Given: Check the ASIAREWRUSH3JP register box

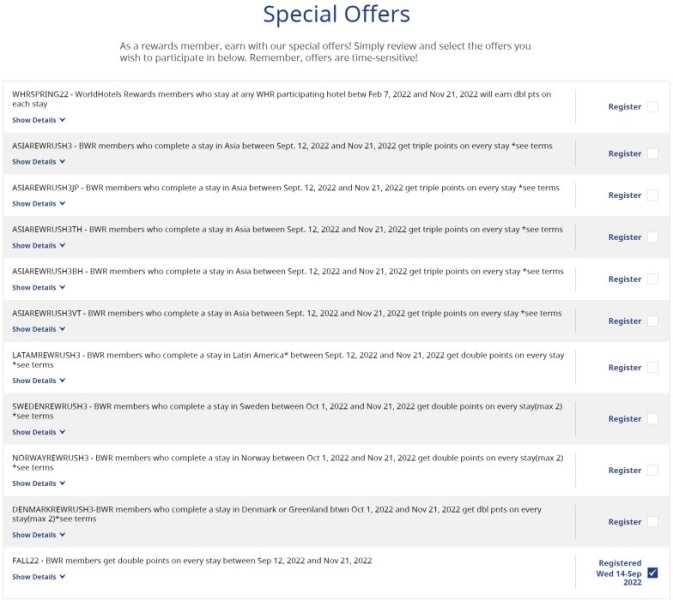Looking at the screenshot, I should tap(652, 196).
